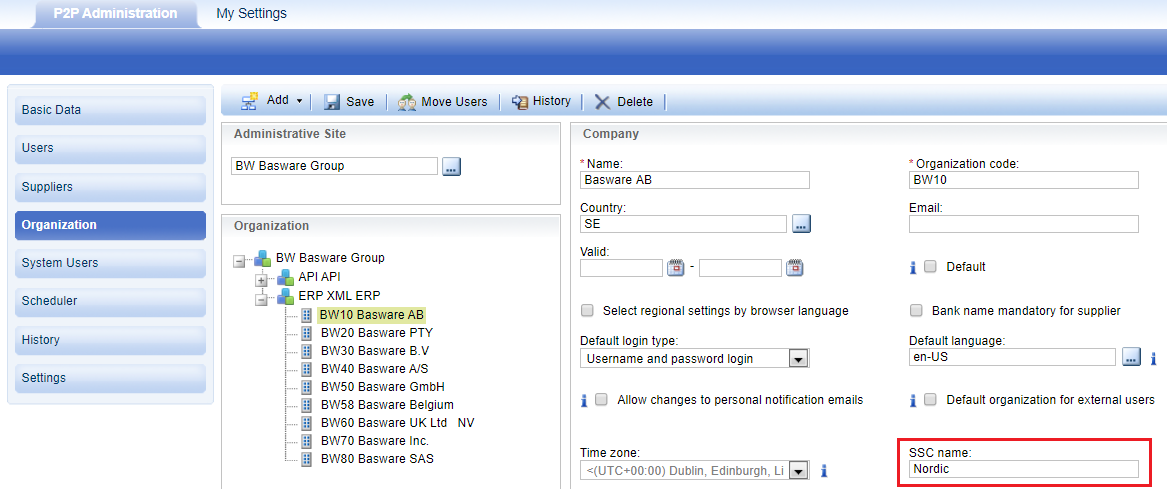Select BW58 Basware Belgium company
This screenshot has height=489, width=1167.
tap(387, 405)
